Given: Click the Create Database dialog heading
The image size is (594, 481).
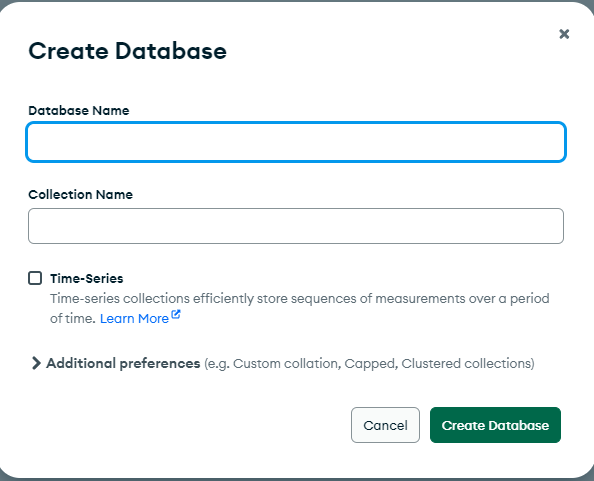Looking at the screenshot, I should [128, 51].
